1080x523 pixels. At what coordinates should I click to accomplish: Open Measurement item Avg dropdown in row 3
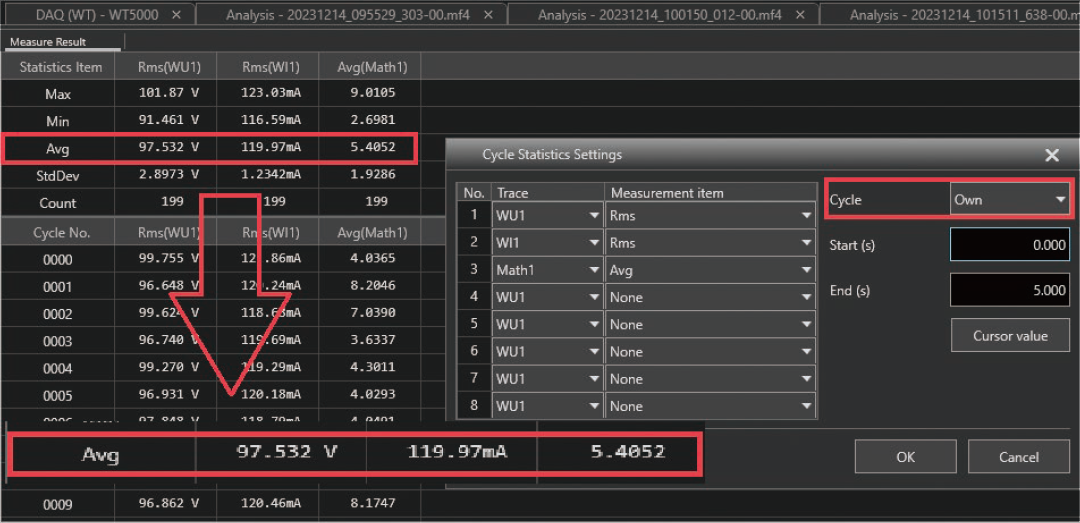tap(710, 270)
